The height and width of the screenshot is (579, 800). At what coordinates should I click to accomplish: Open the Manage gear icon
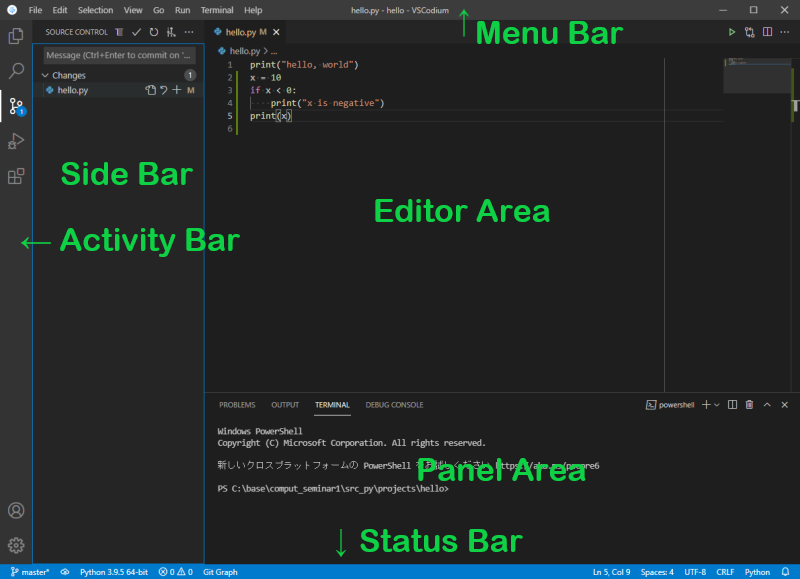tap(16, 545)
